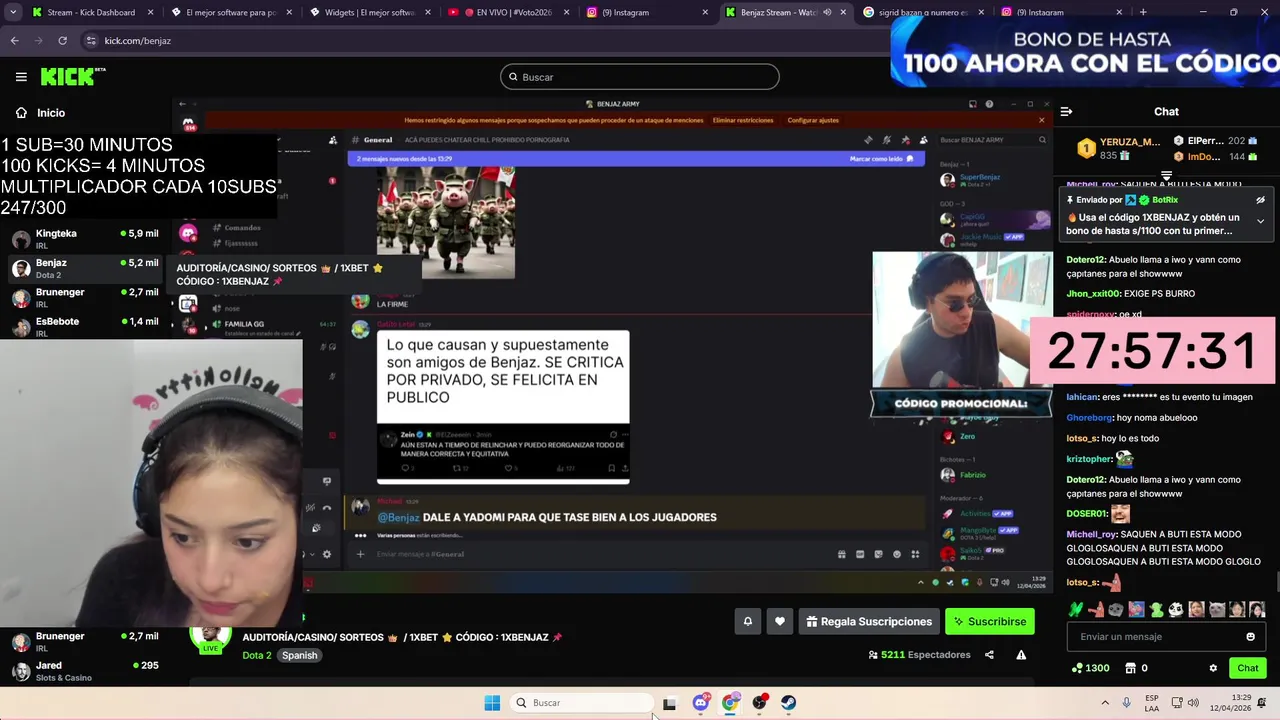This screenshot has width=1280, height=720.
Task: Click Regala Suscripciones button
Action: [x=869, y=621]
